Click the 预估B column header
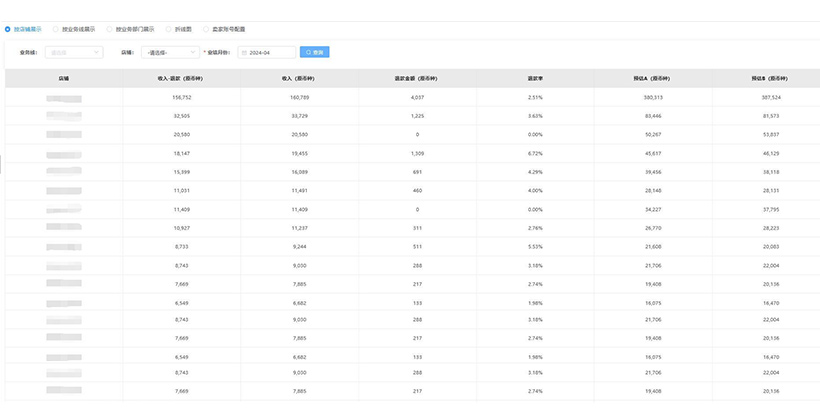The height and width of the screenshot is (419, 820). coord(770,78)
